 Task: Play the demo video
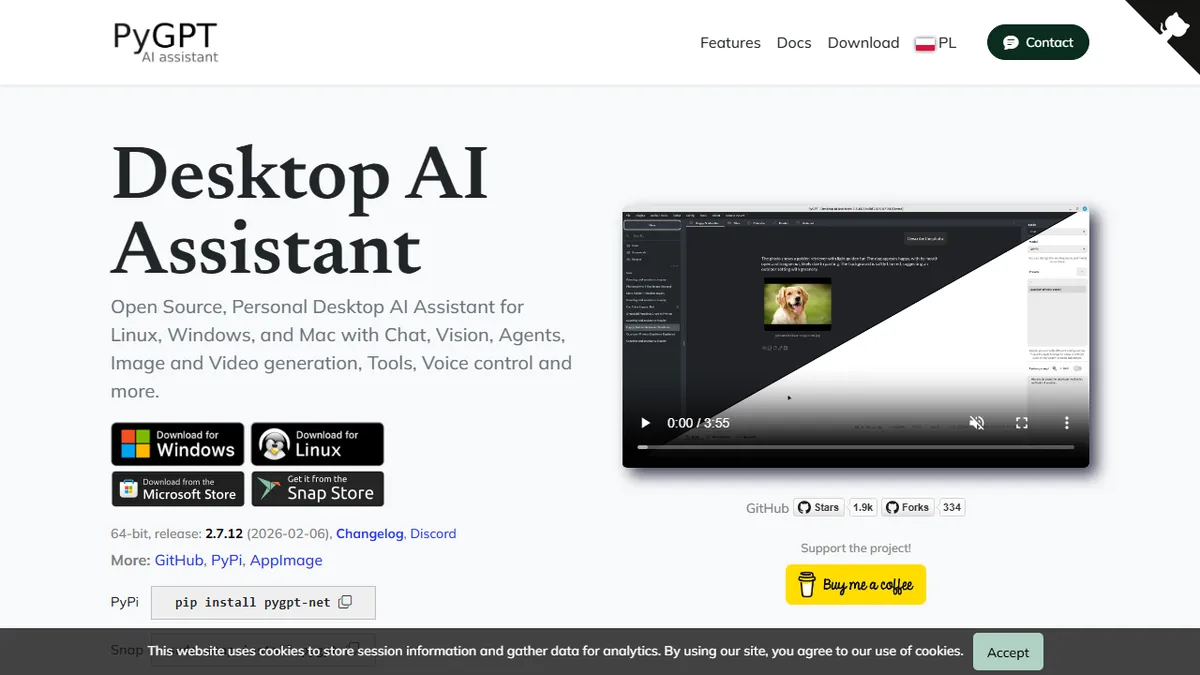(x=646, y=423)
